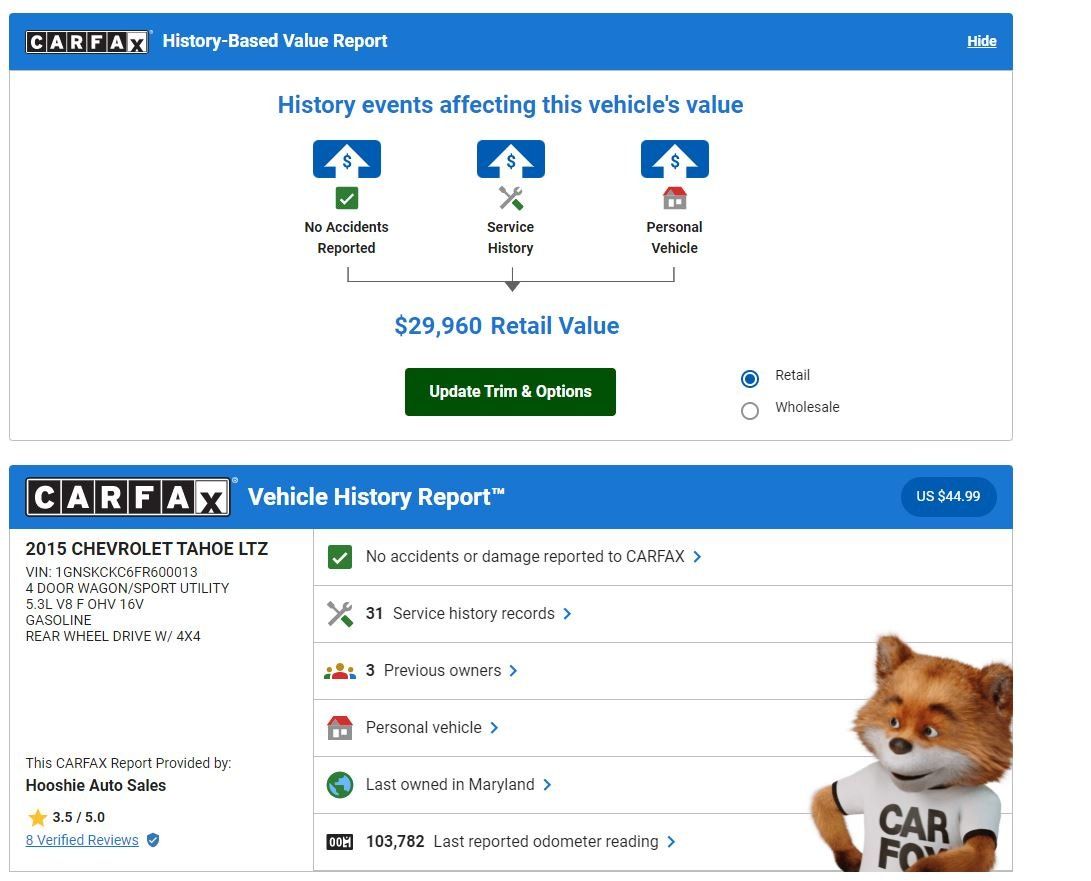Screen dimensions: 1091x881
Task: Open the 8 Verified Reviews link
Action: click(x=82, y=840)
